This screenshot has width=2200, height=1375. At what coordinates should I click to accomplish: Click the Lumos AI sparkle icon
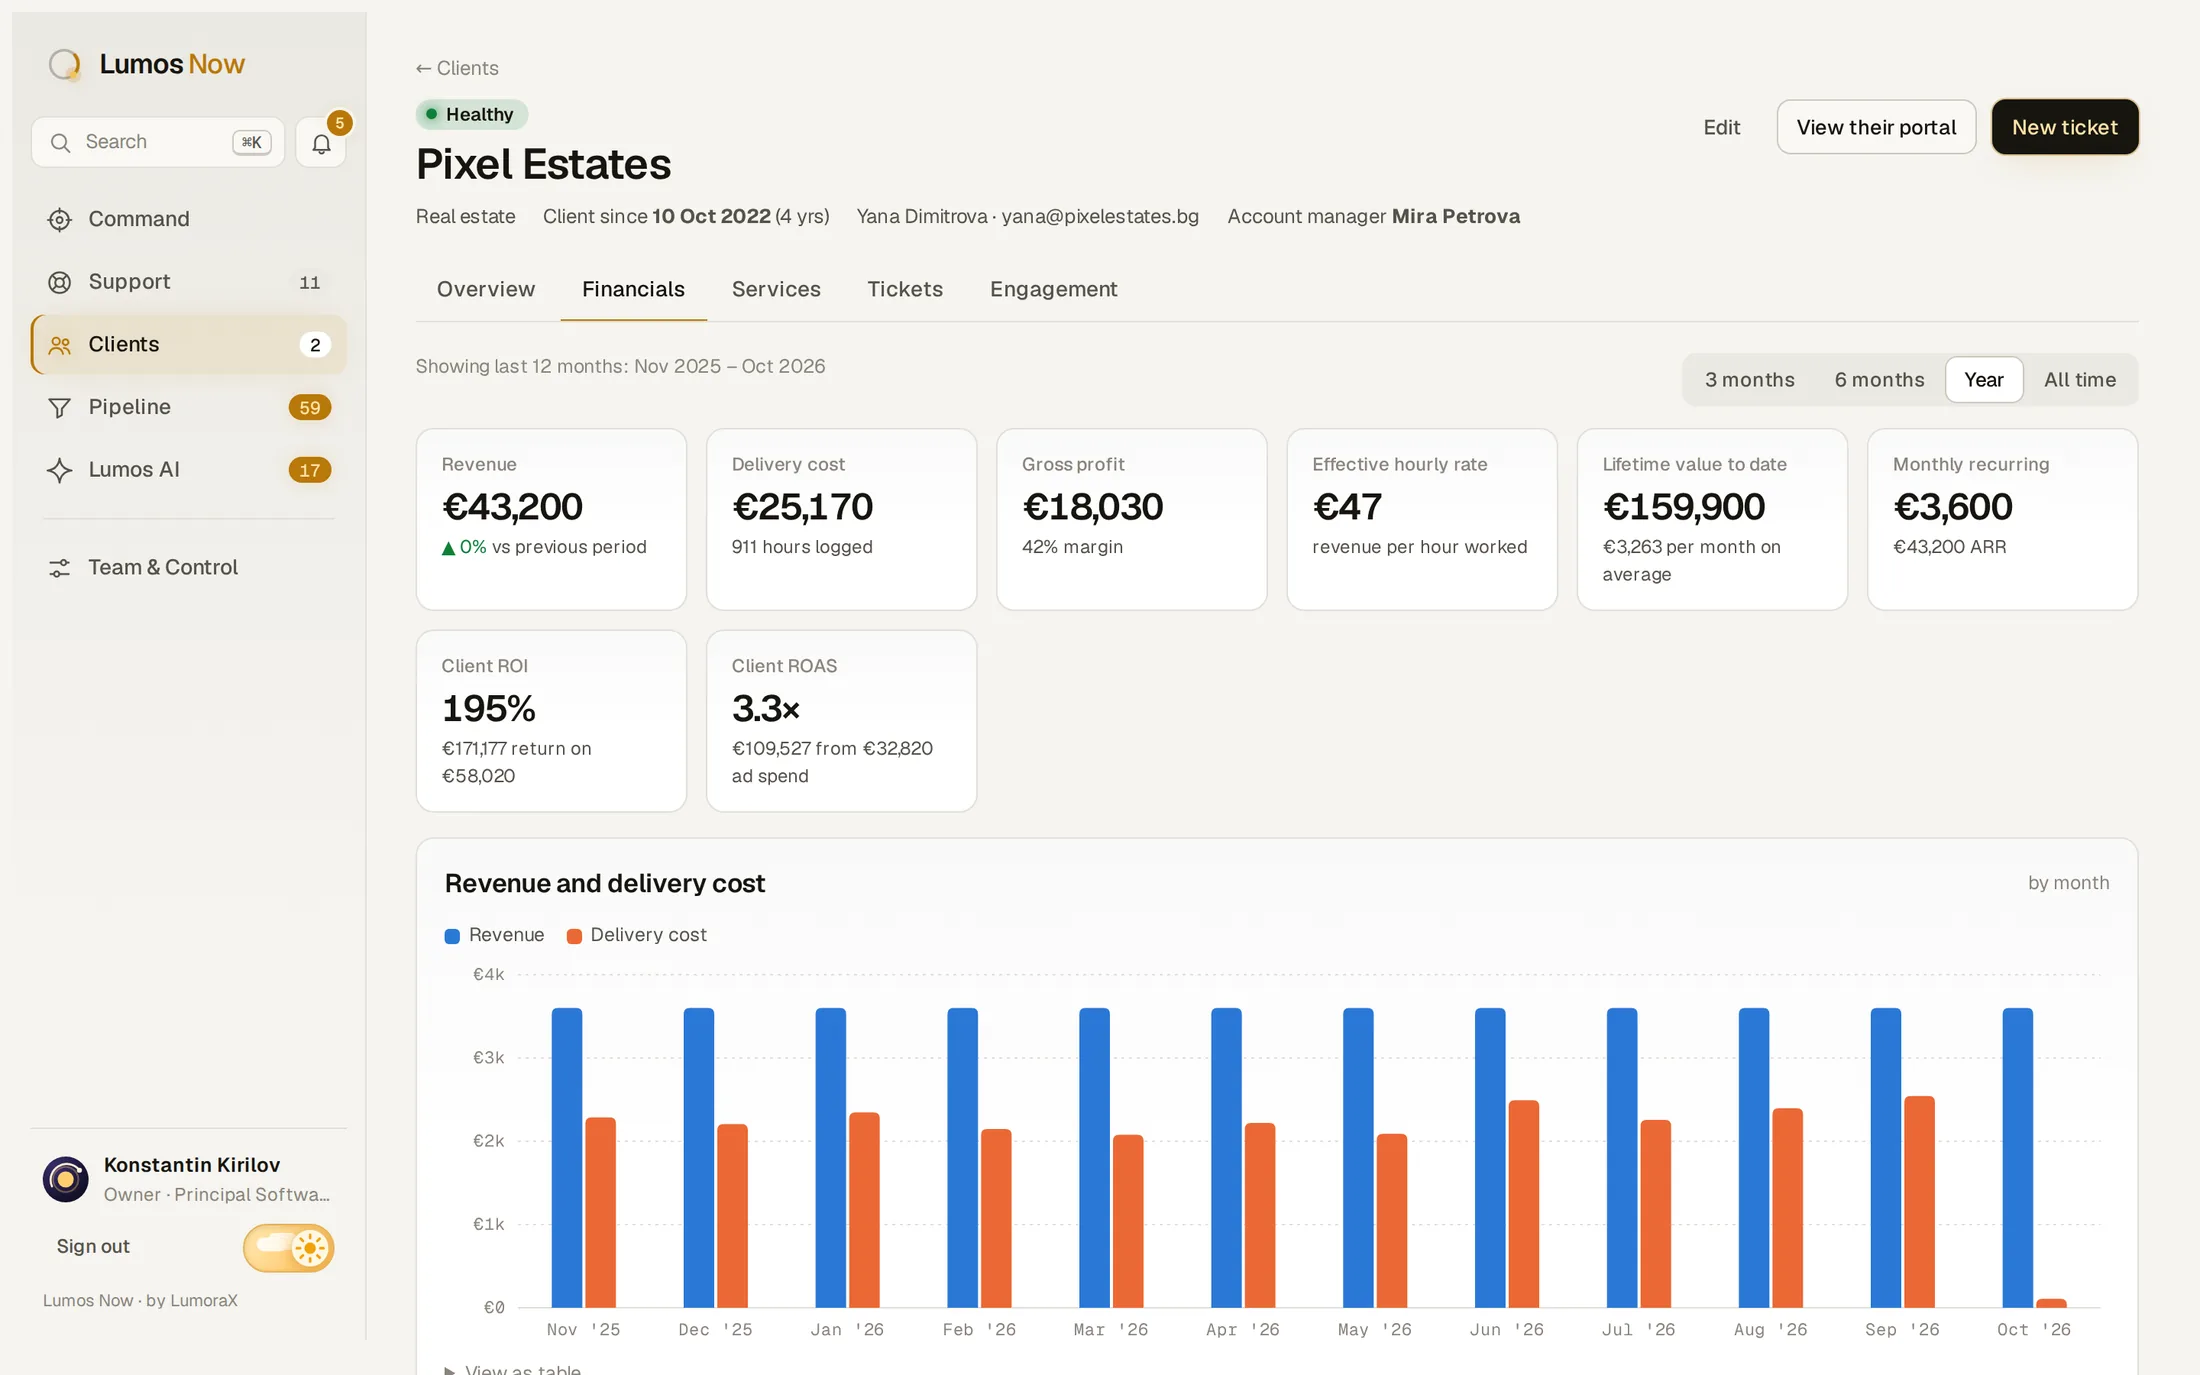(60, 470)
